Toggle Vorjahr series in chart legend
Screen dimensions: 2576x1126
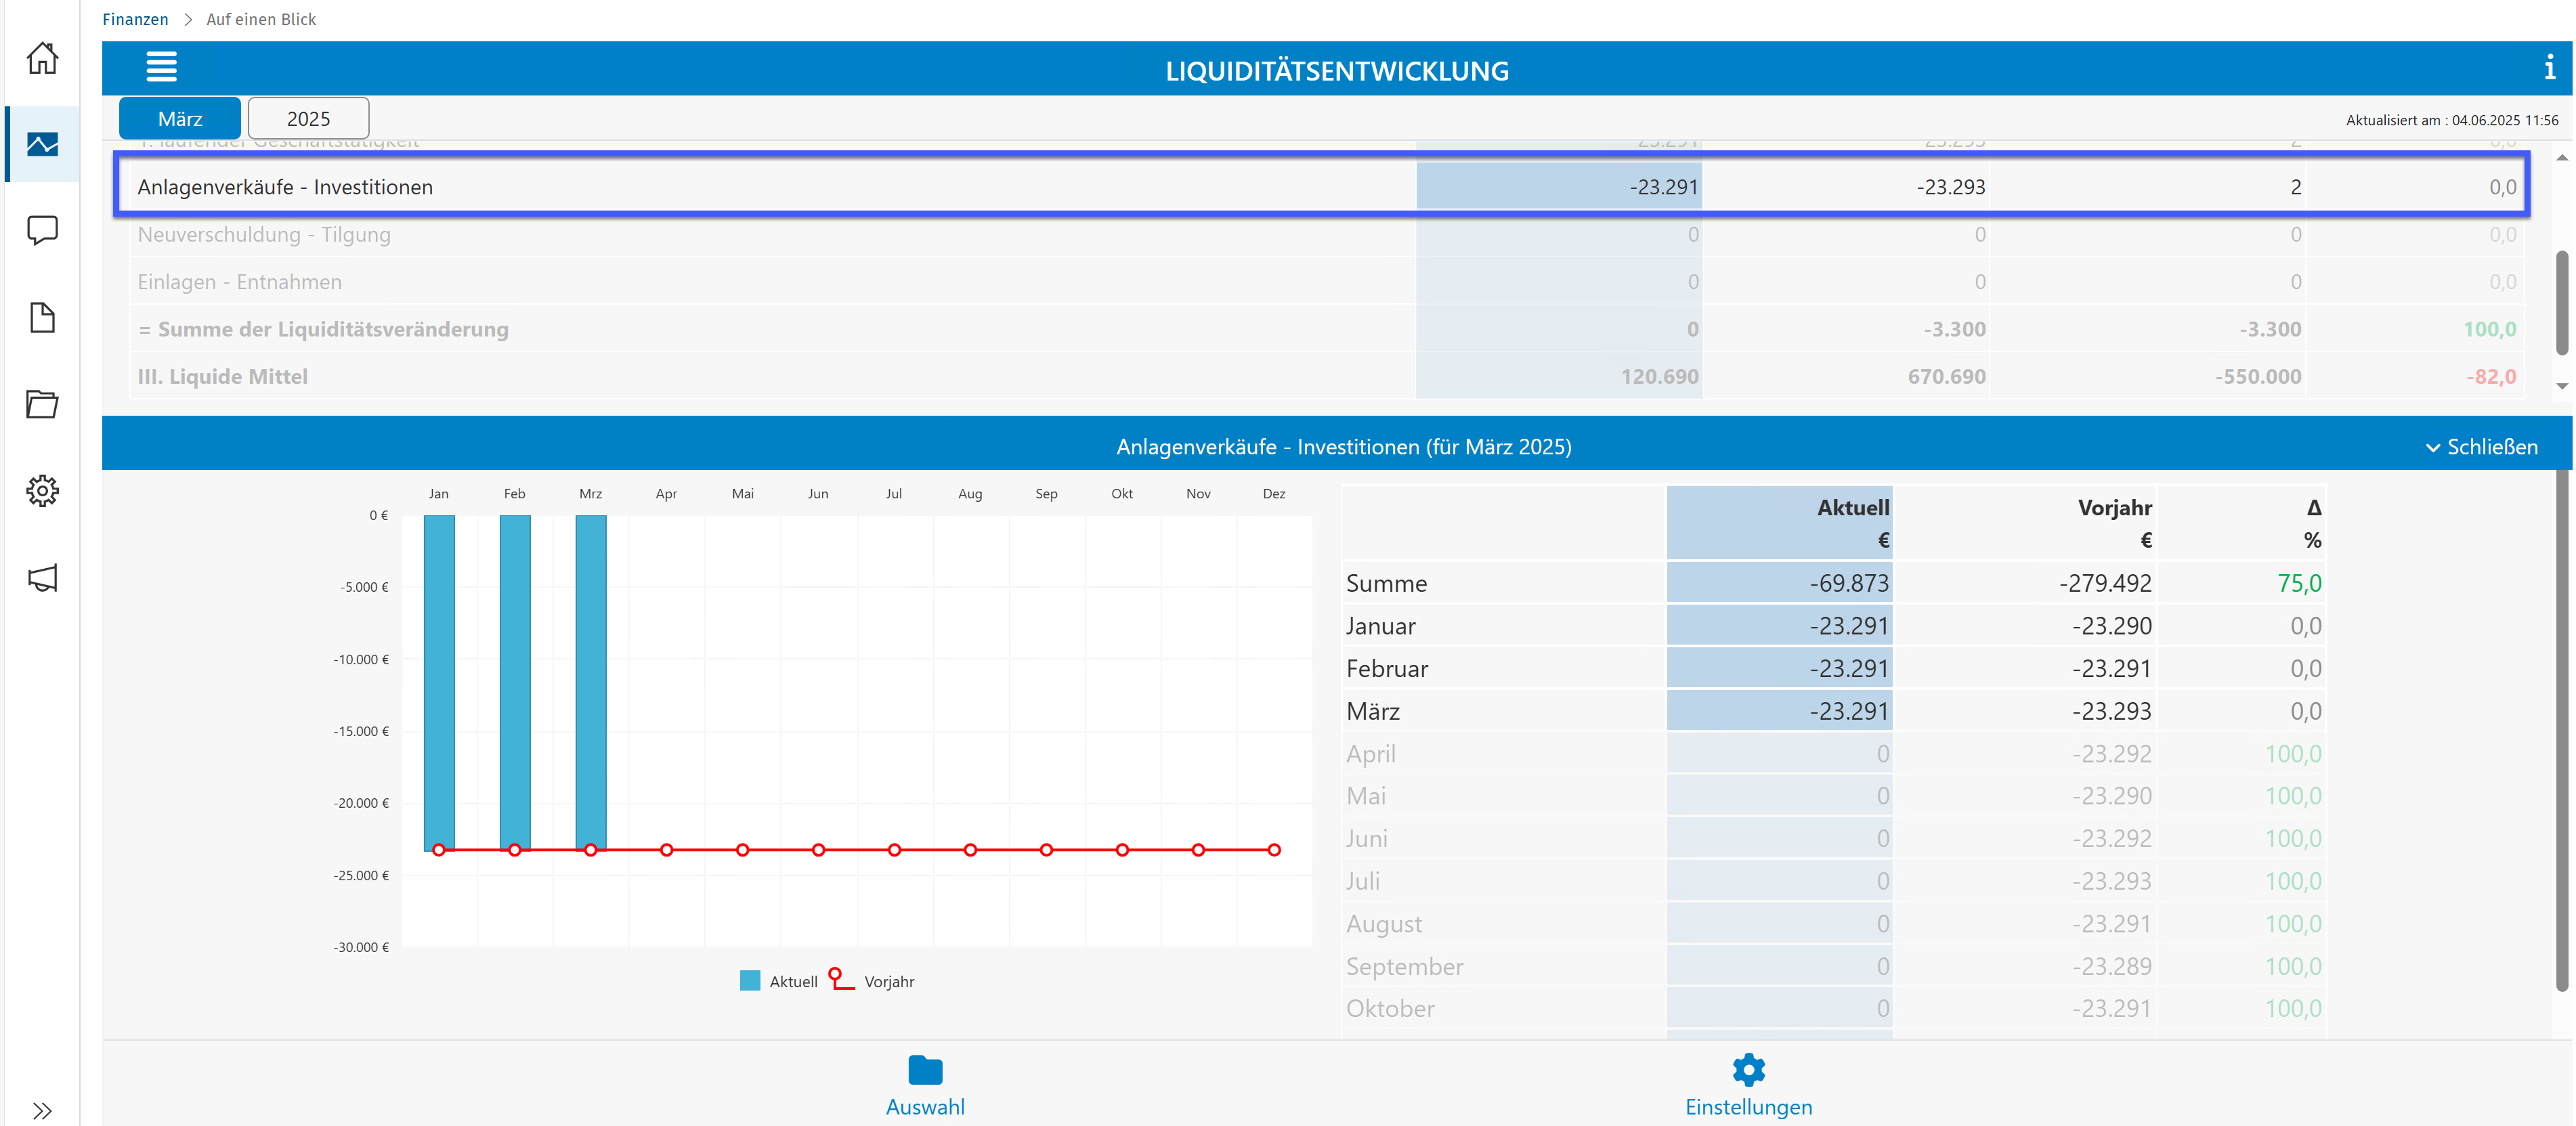tap(872, 981)
